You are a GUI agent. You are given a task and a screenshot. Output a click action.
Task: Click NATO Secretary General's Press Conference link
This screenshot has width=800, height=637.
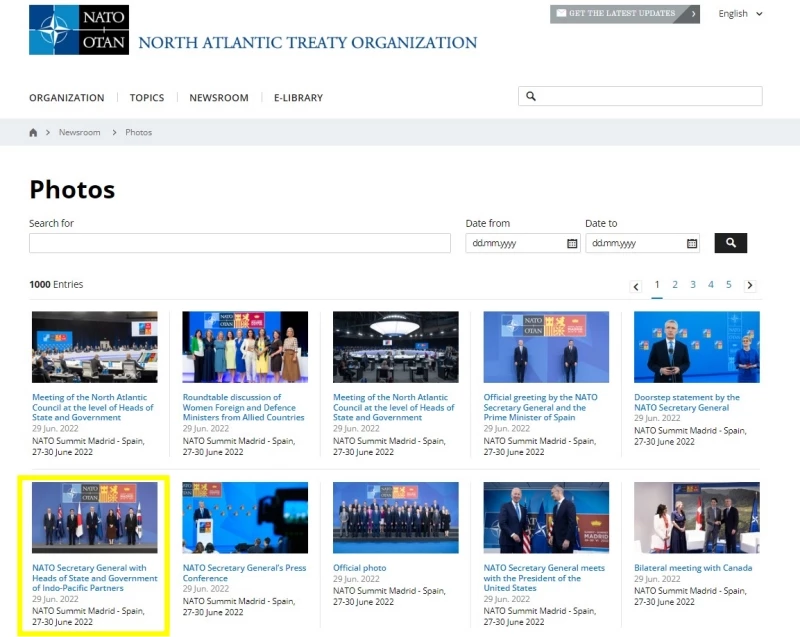click(244, 573)
